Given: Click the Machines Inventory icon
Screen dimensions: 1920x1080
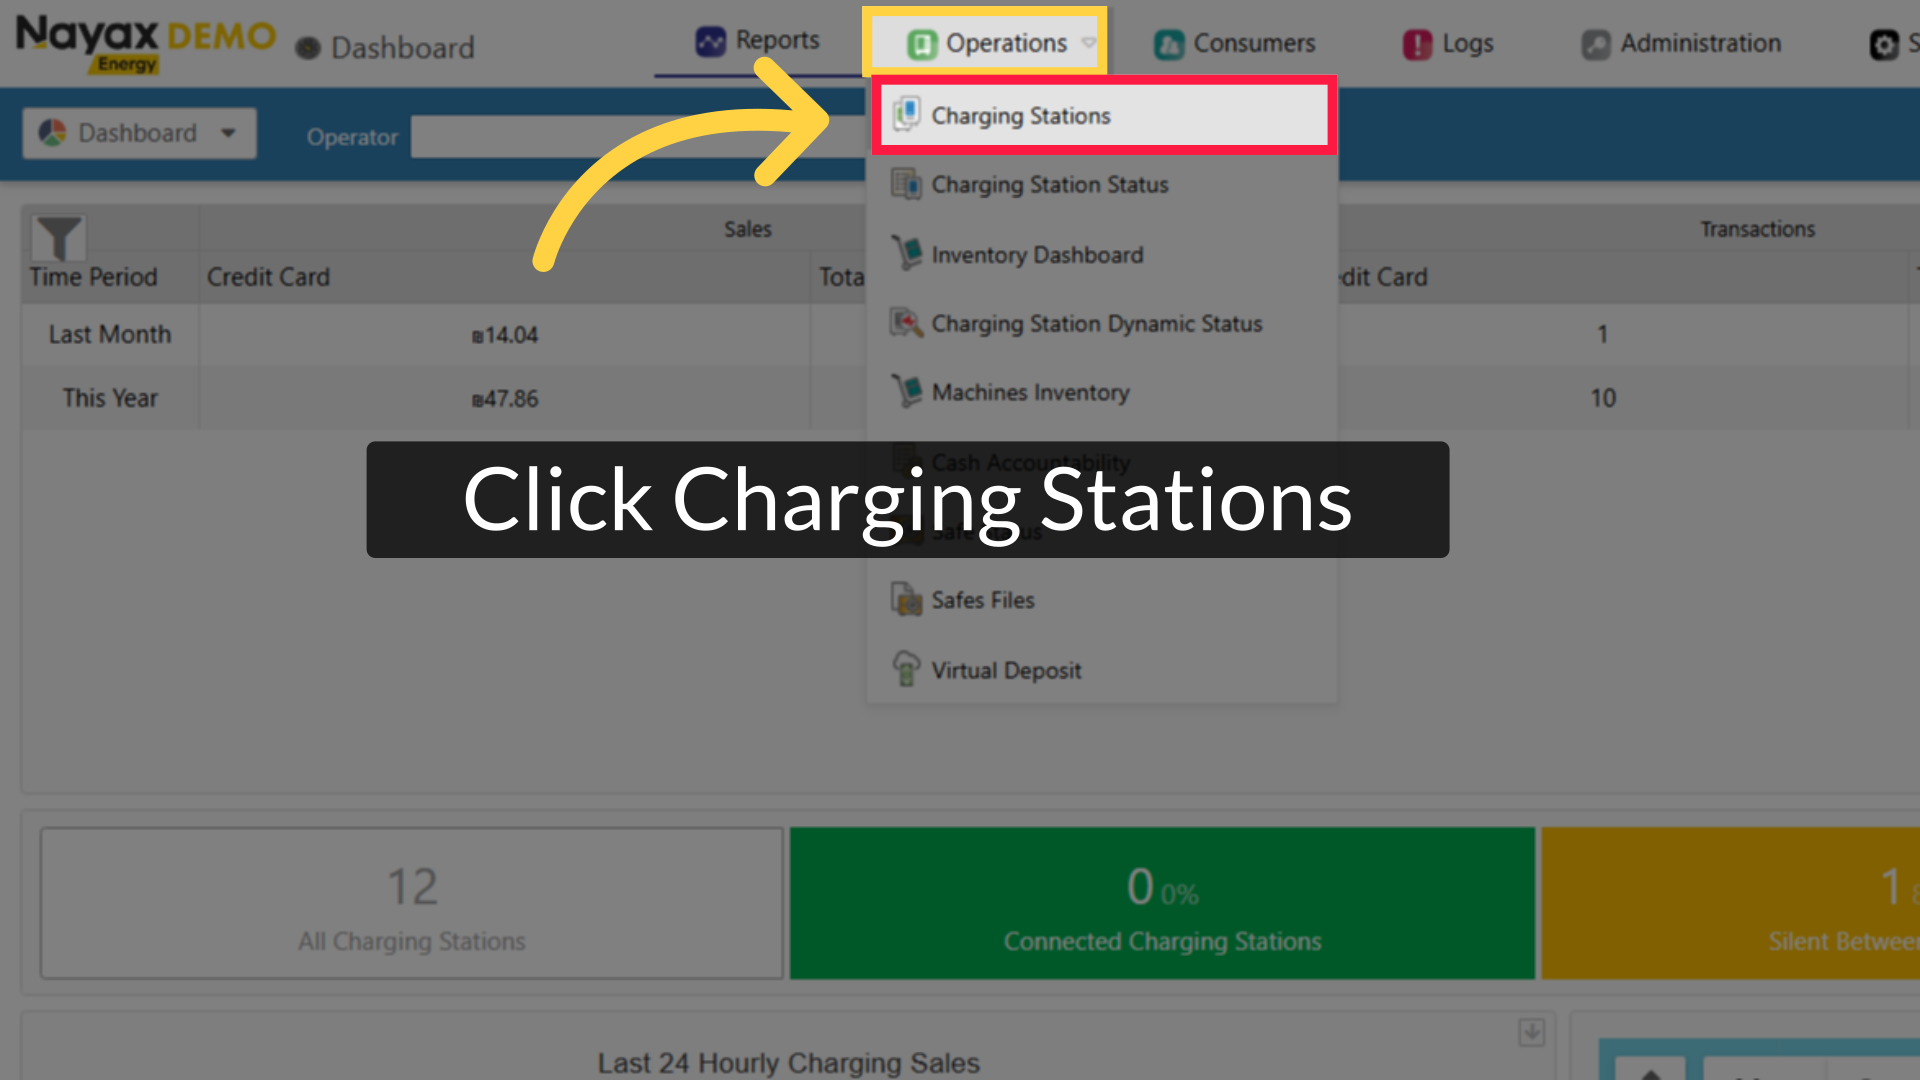Looking at the screenshot, I should (x=907, y=392).
